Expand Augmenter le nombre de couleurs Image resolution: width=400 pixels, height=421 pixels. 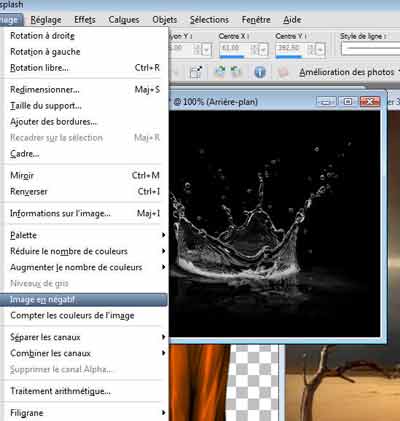[x=84, y=267]
